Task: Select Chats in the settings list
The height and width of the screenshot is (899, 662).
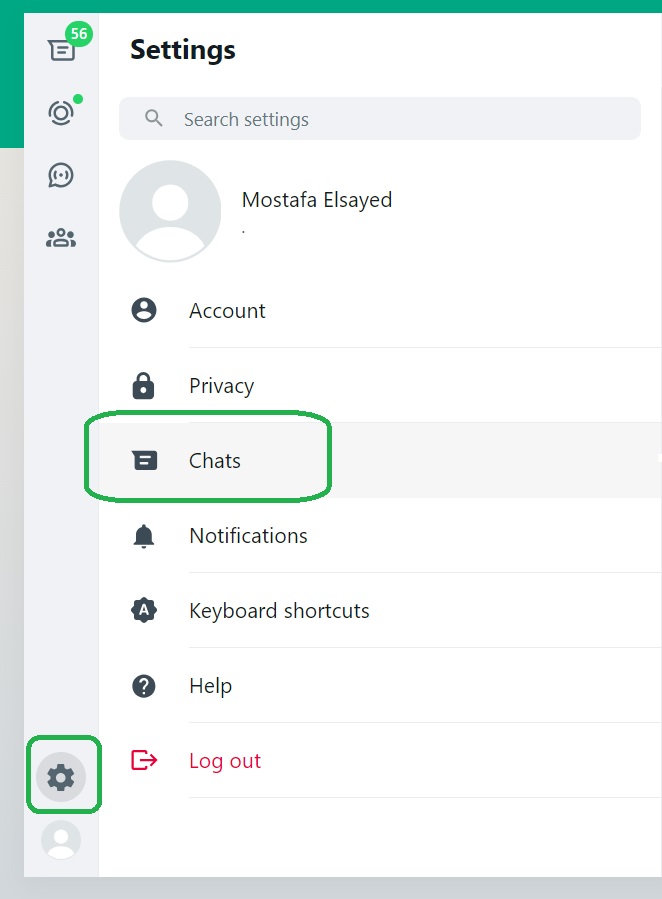Action: coord(215,461)
